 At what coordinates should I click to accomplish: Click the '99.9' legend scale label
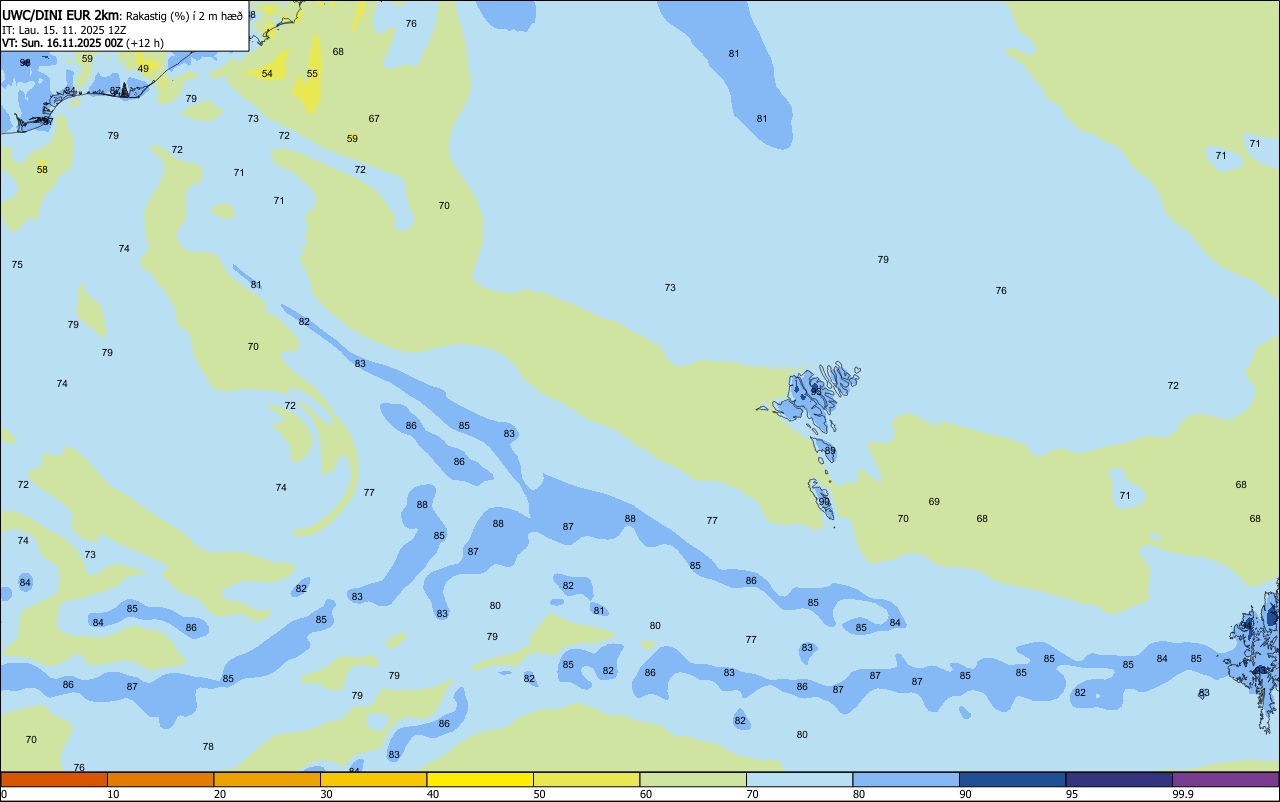point(1183,794)
